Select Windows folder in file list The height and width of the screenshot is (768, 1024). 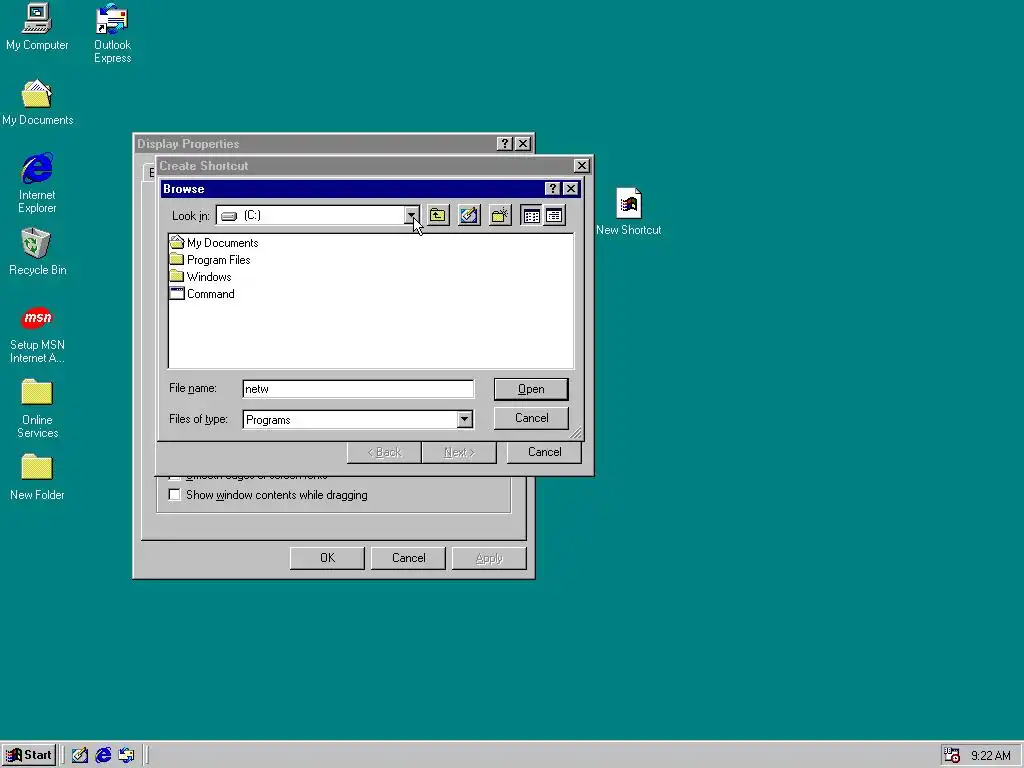tap(200, 277)
